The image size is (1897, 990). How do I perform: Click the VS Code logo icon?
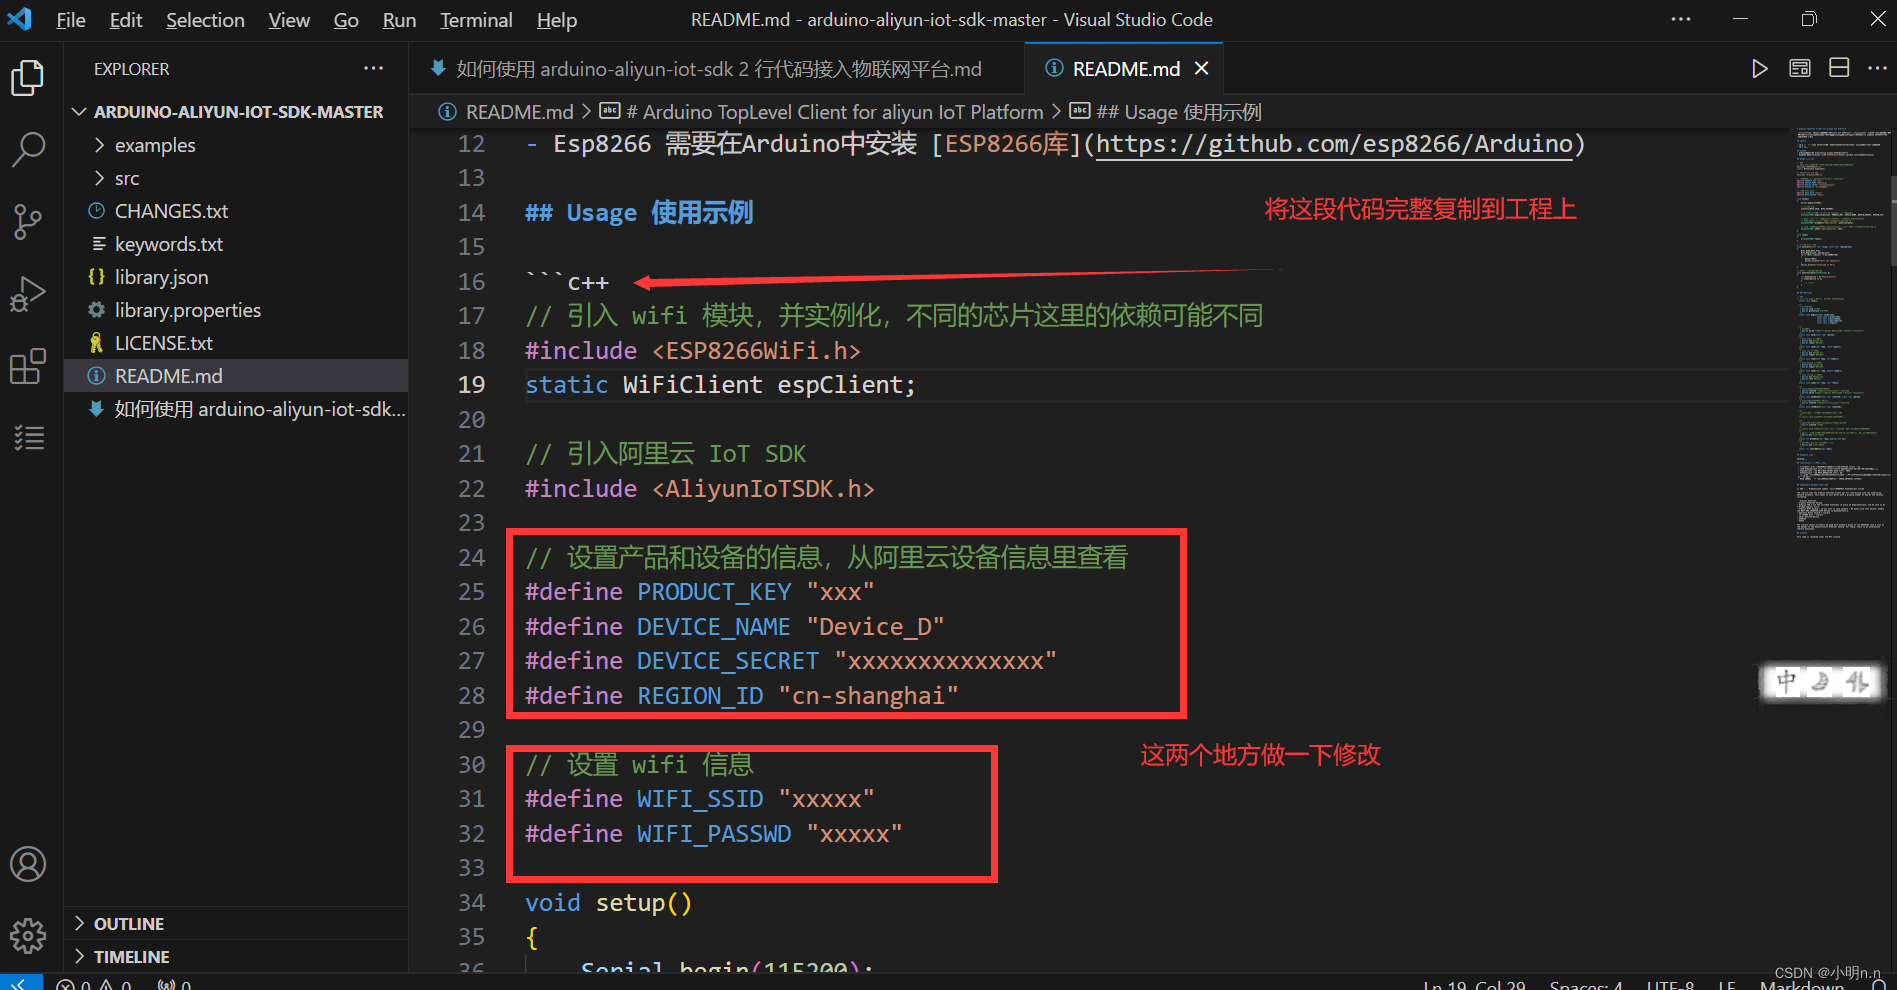tap(20, 19)
